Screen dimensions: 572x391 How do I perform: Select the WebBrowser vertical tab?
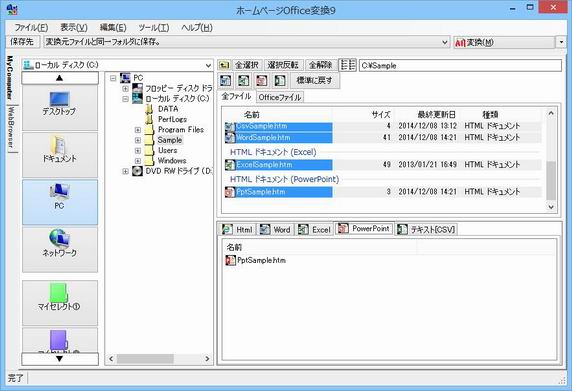[11, 128]
